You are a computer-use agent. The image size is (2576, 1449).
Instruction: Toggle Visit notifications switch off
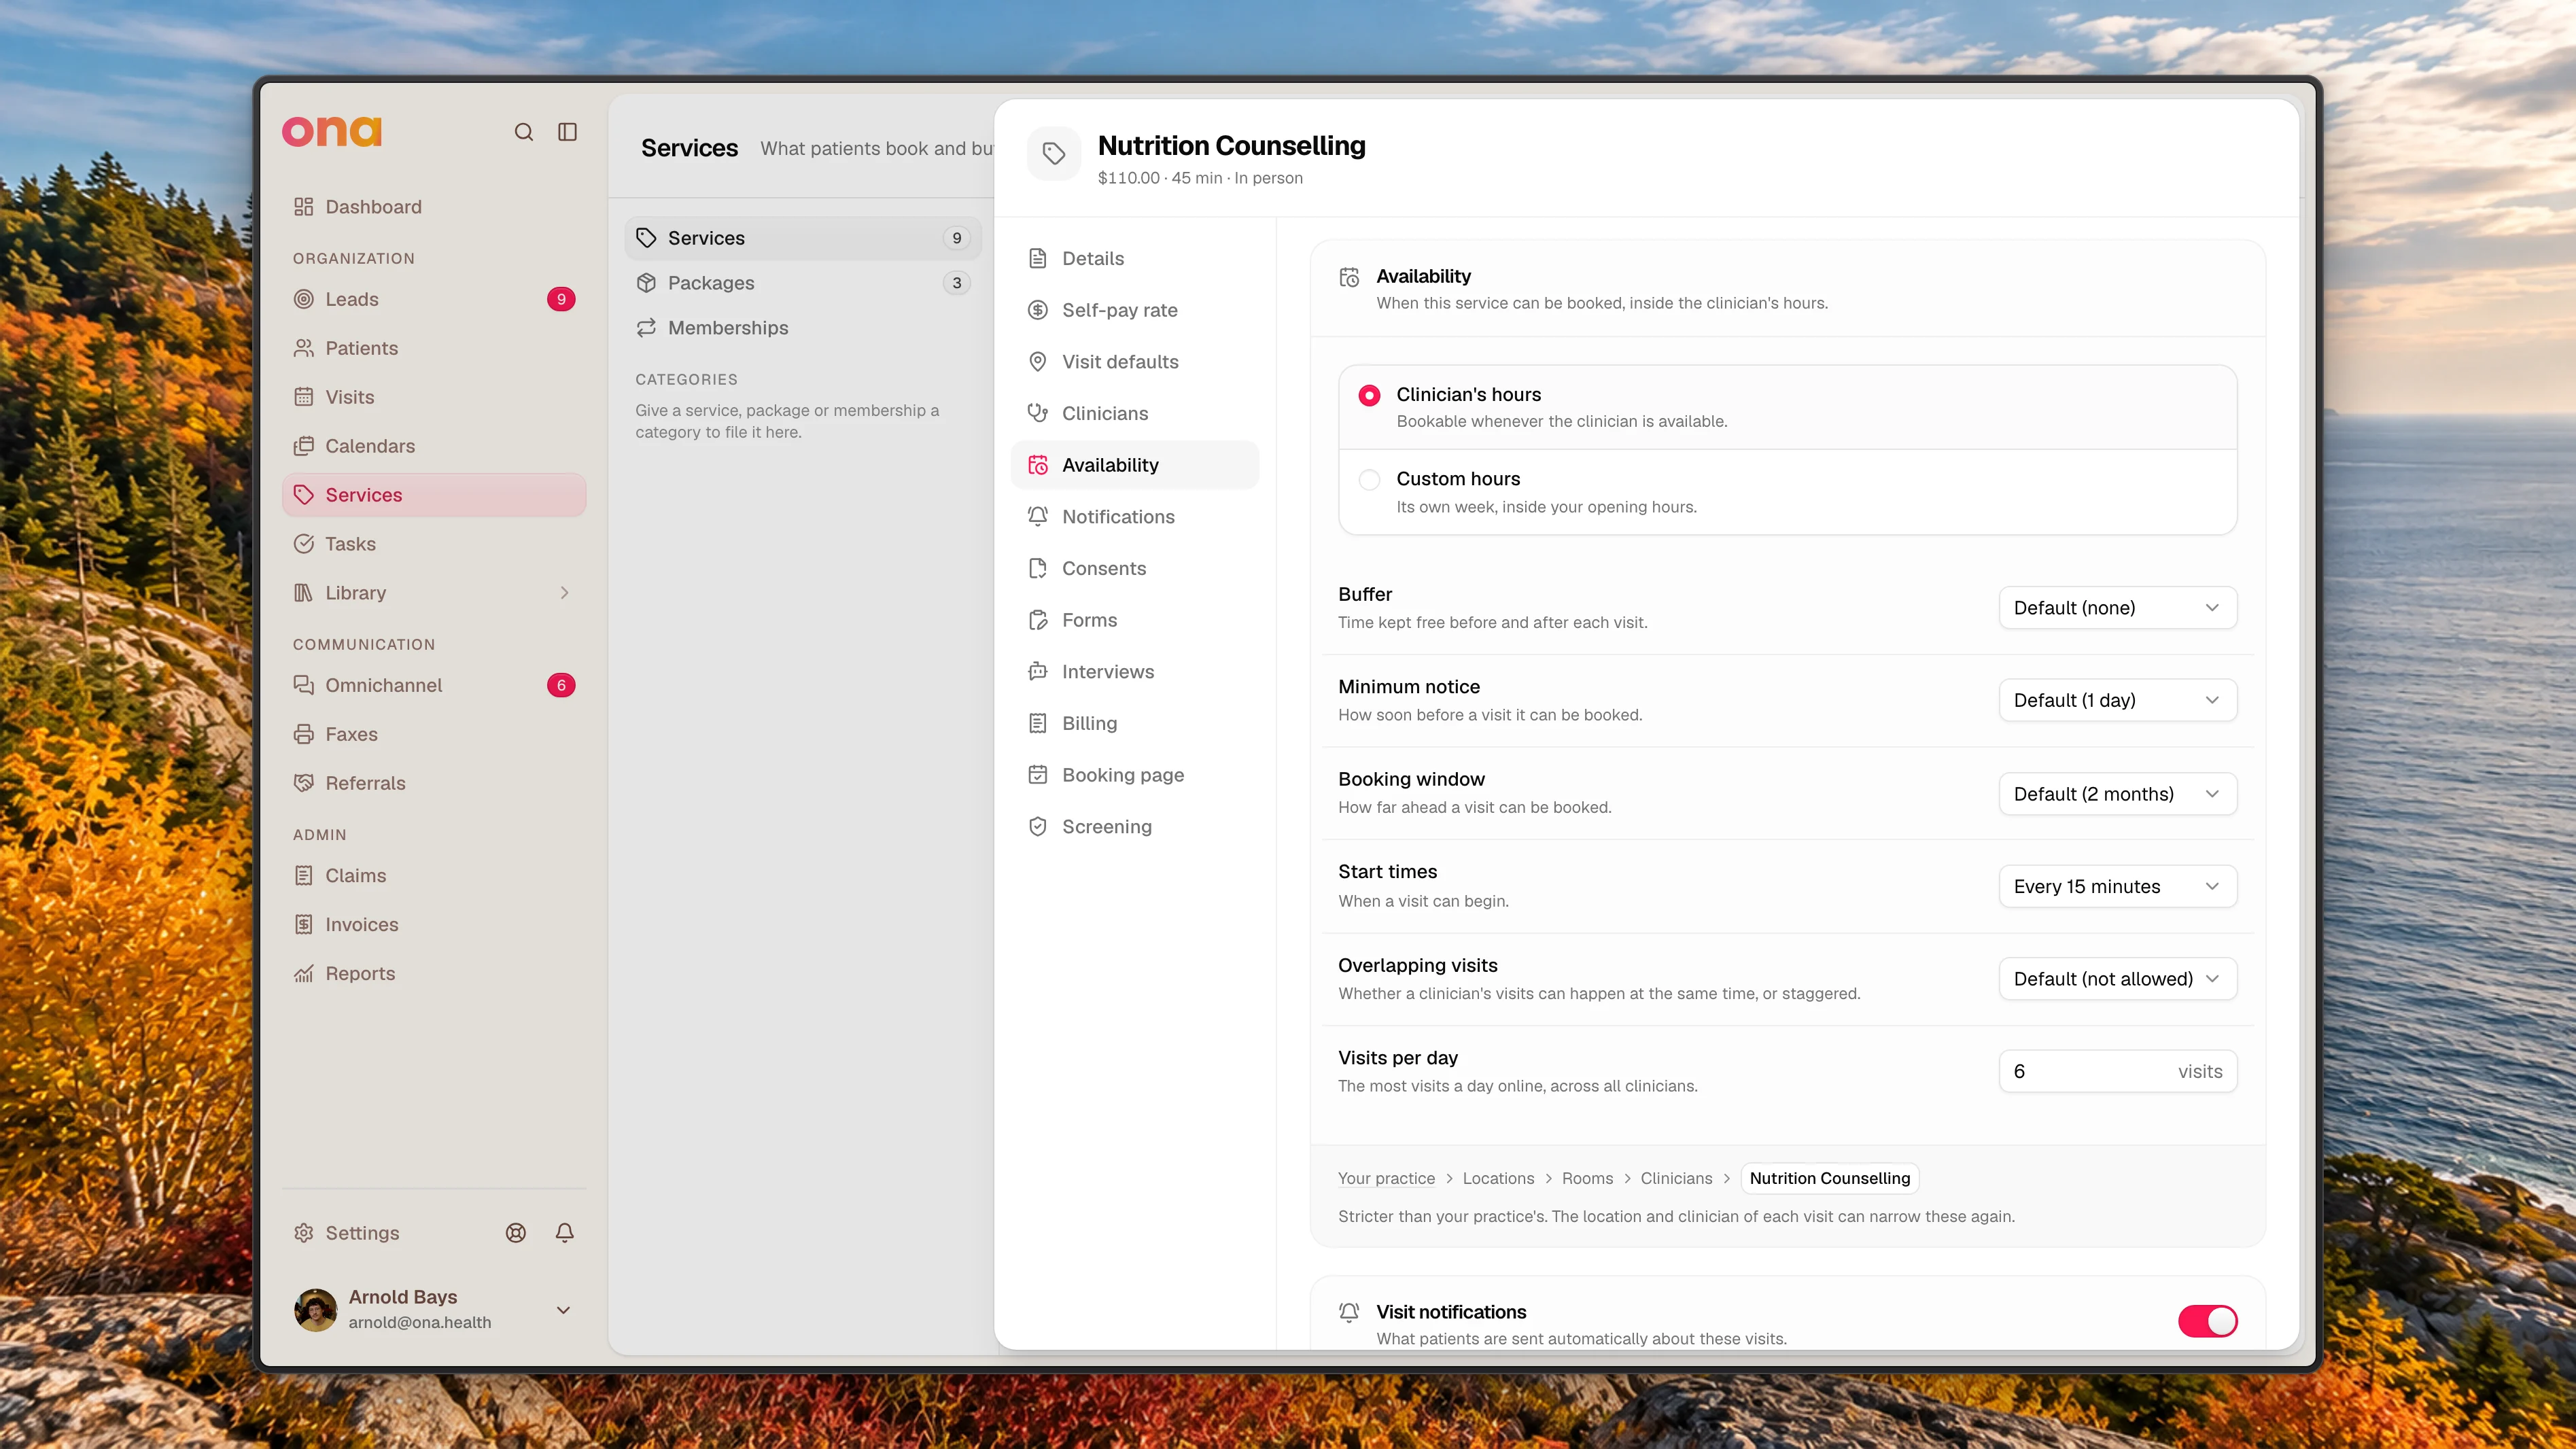tap(2207, 1321)
